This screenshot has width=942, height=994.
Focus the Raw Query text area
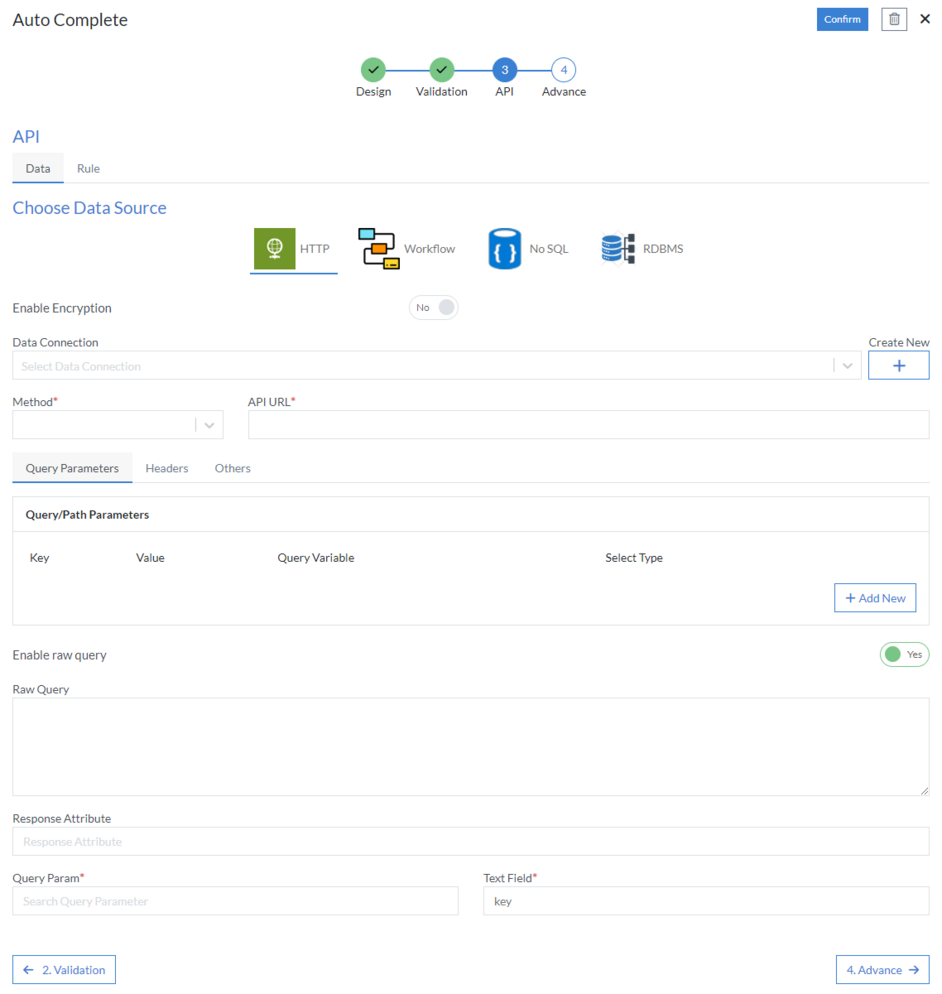click(470, 746)
